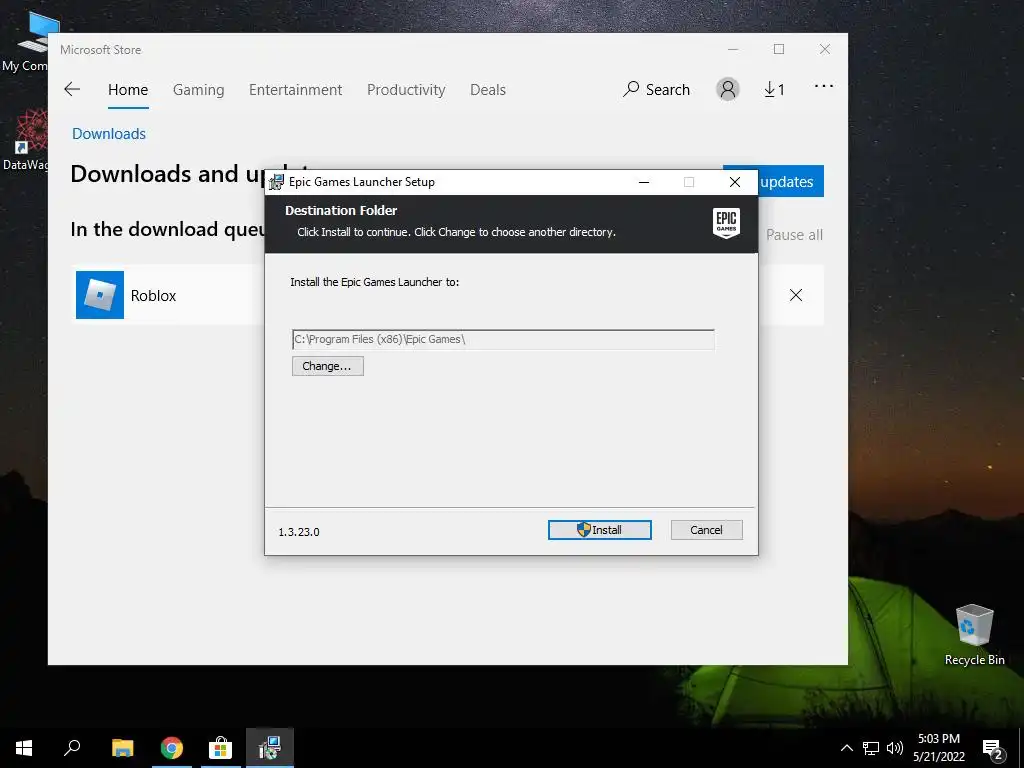
Task: Click the destination folder path field
Action: [503, 339]
